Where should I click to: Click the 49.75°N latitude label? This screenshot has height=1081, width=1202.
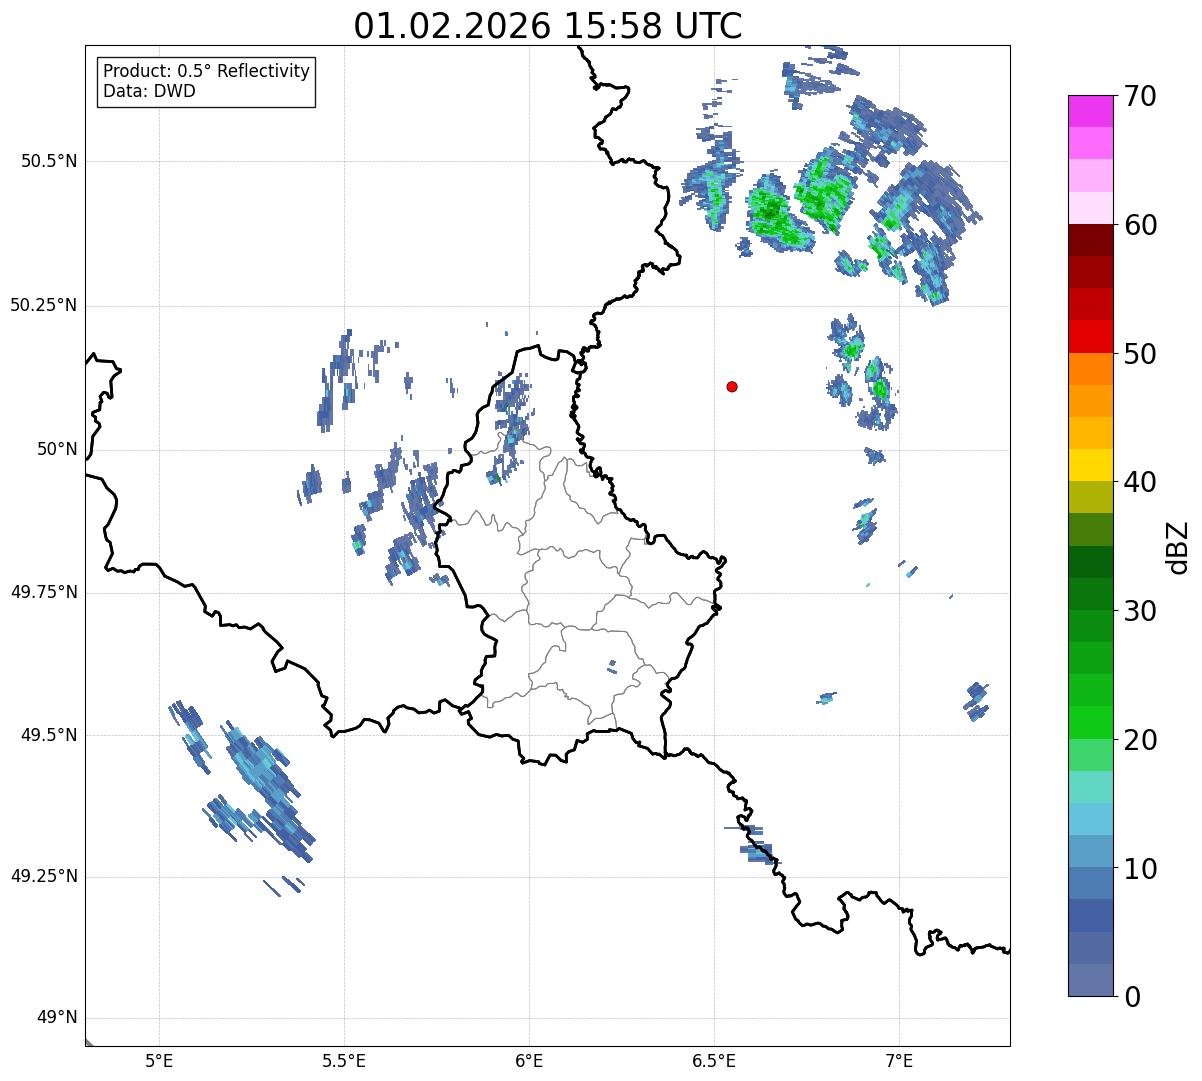pos(44,592)
